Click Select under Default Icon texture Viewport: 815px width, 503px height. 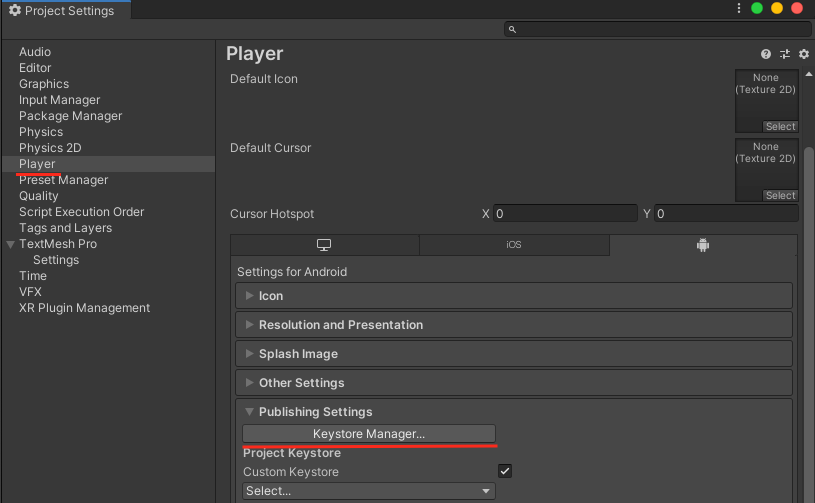(780, 126)
